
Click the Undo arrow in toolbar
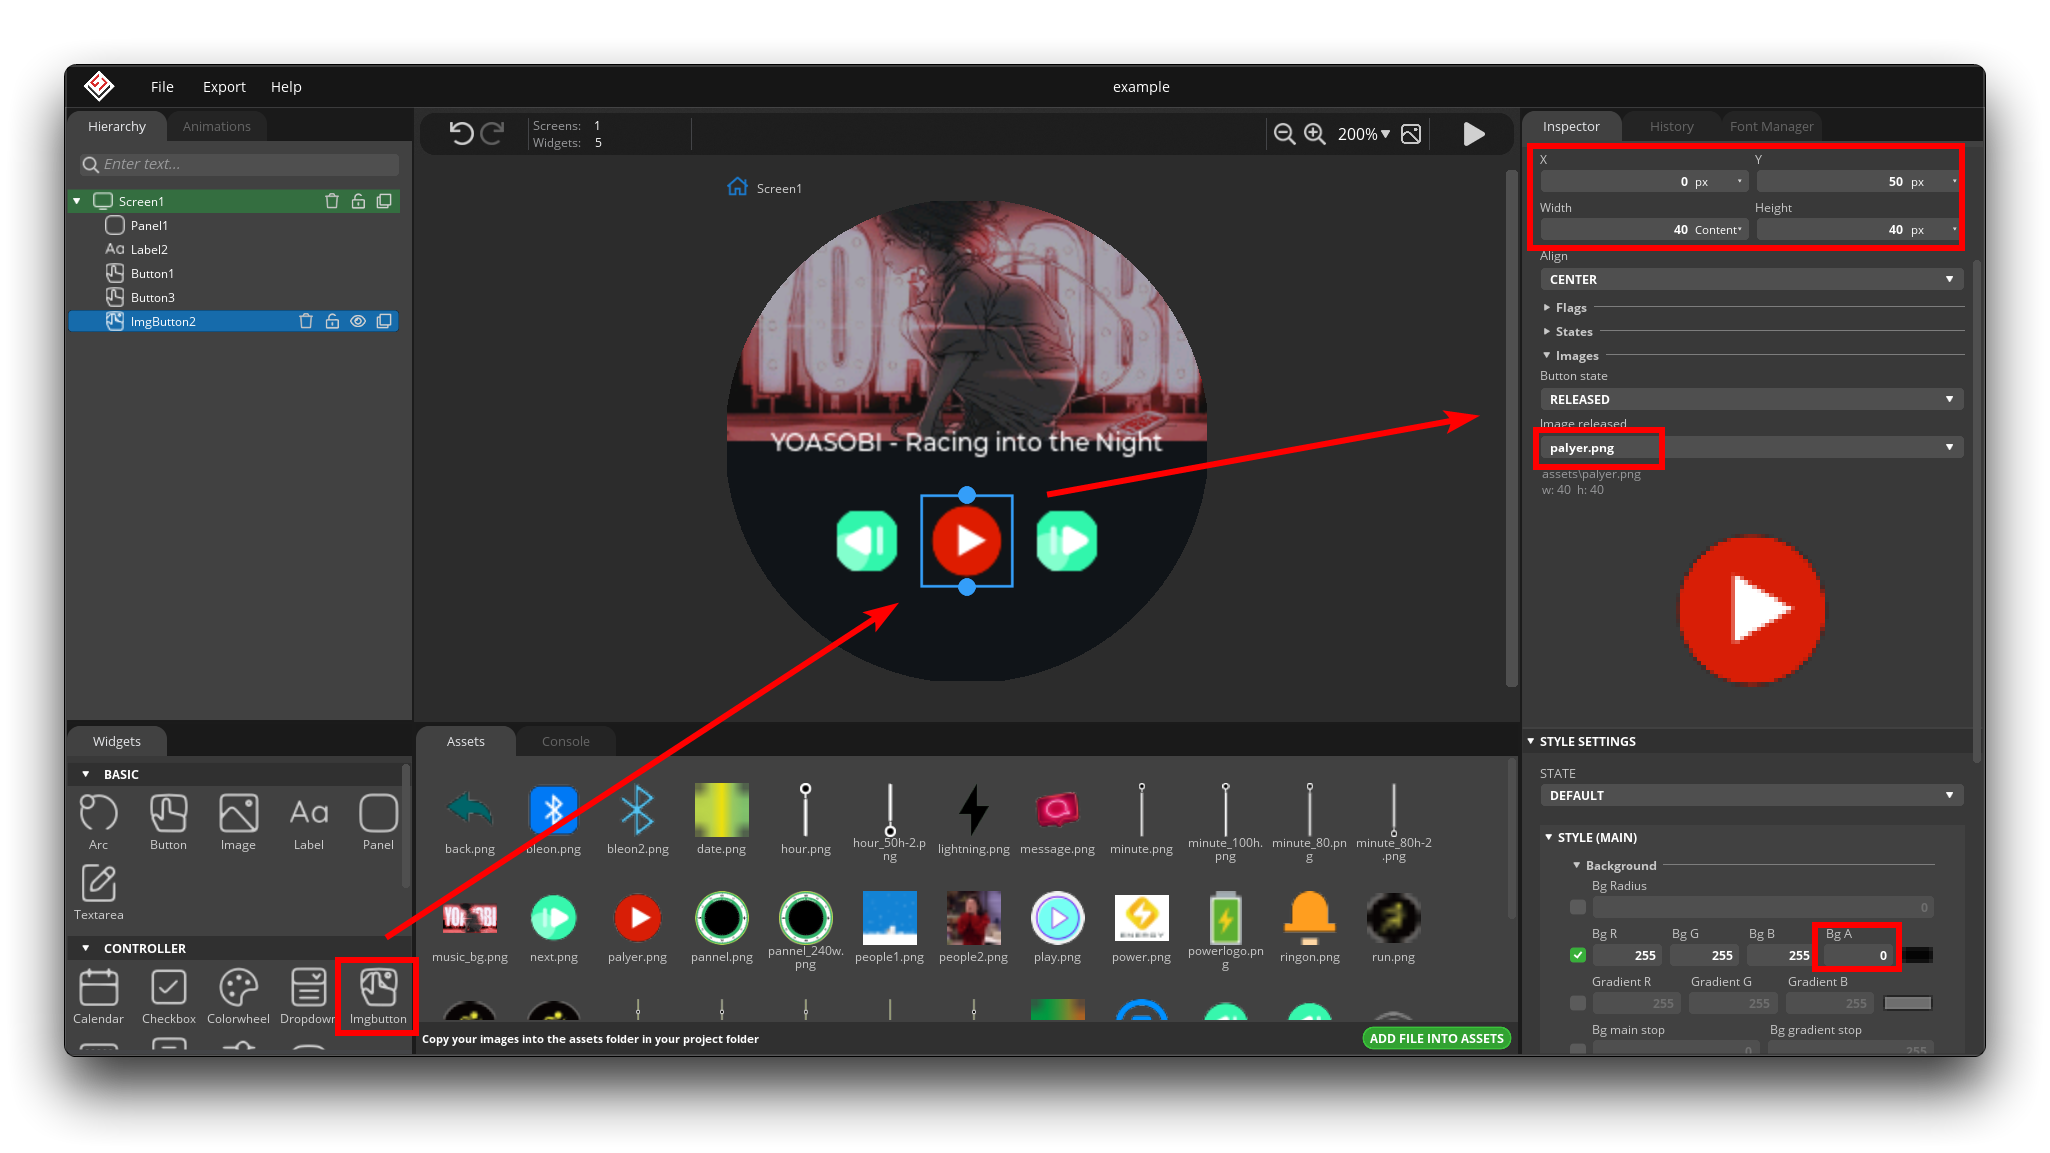pos(461,133)
